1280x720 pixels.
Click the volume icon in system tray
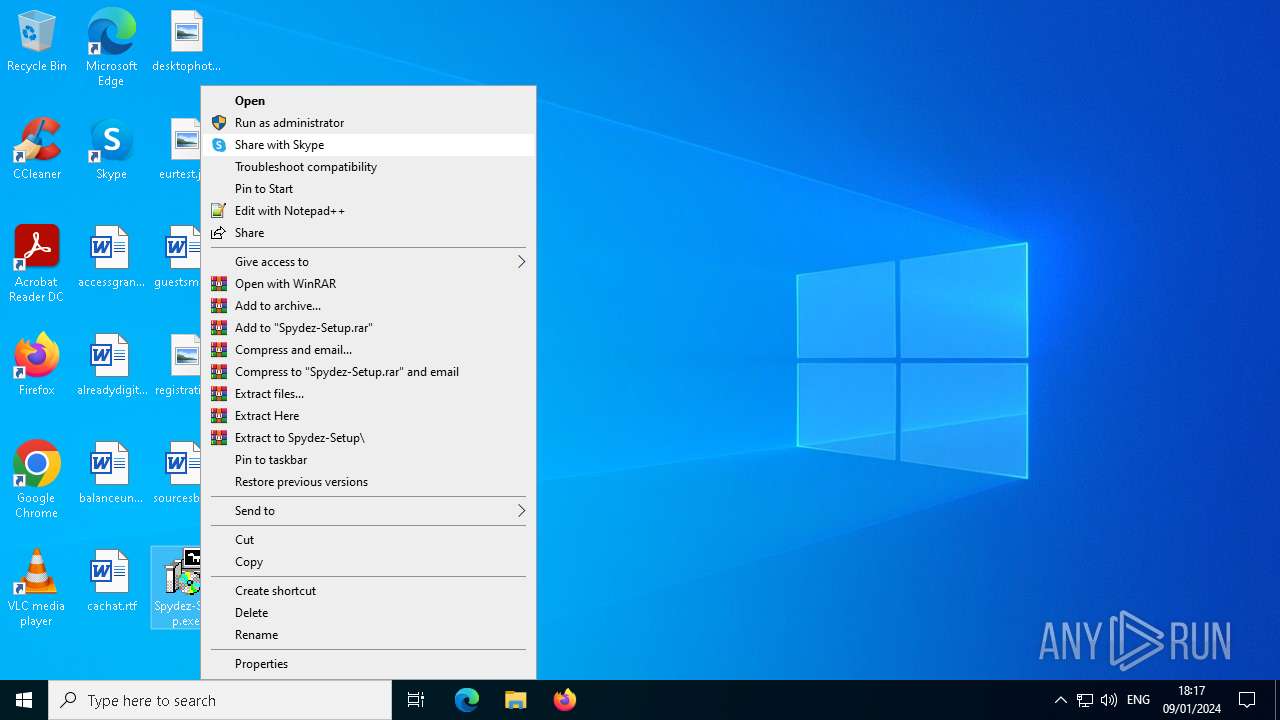pyautogui.click(x=1108, y=700)
